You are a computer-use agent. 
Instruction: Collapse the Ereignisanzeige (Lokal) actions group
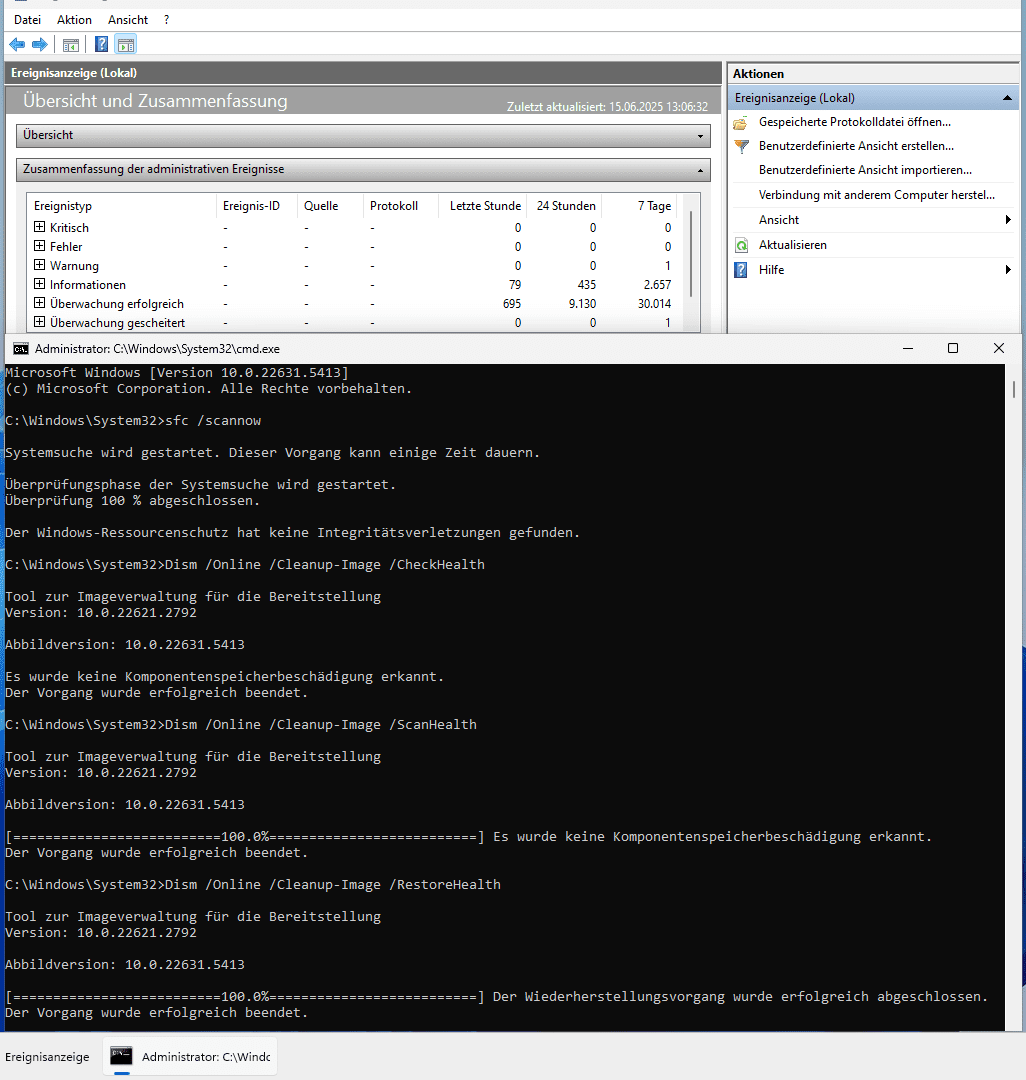[1007, 98]
